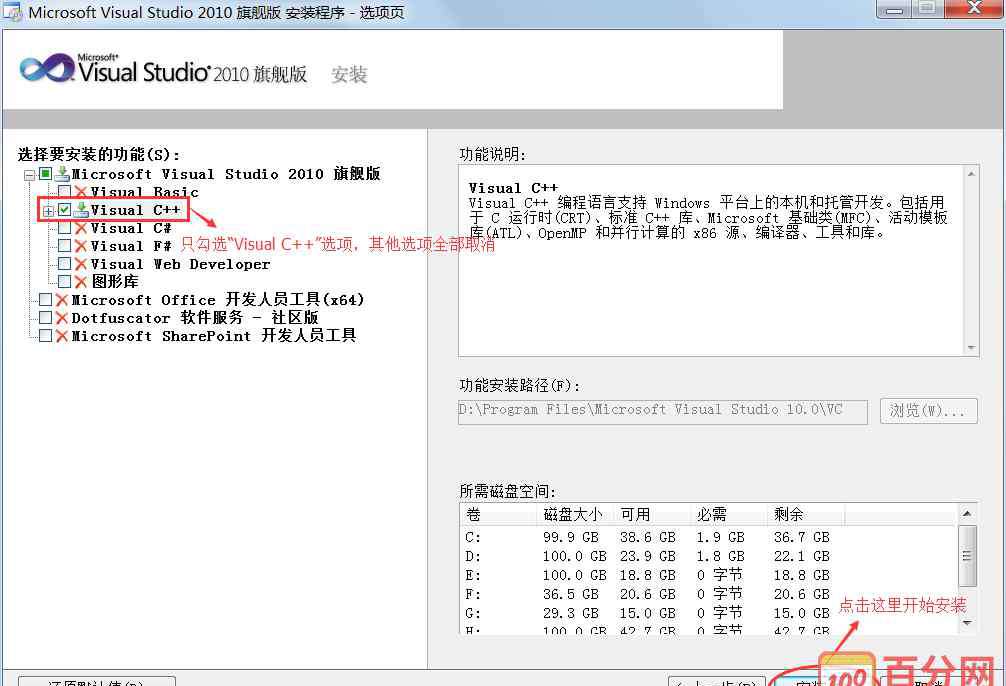Uncheck the Visual C++ checkbox
This screenshot has width=1006, height=686.
(x=64, y=209)
